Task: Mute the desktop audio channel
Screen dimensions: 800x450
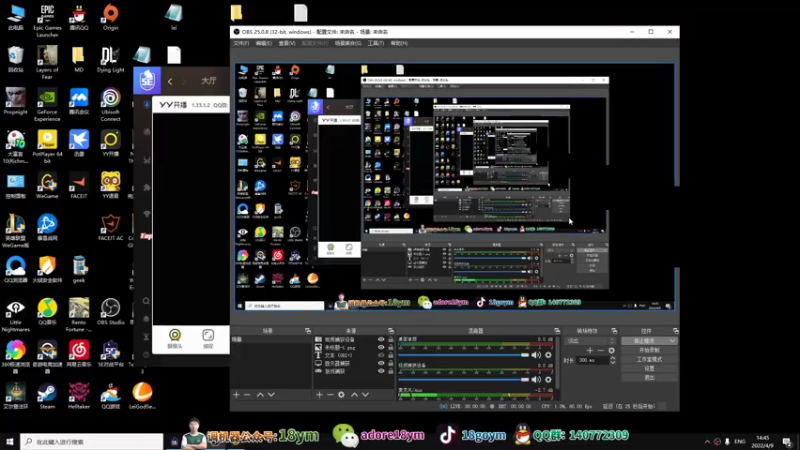Action: pos(536,355)
